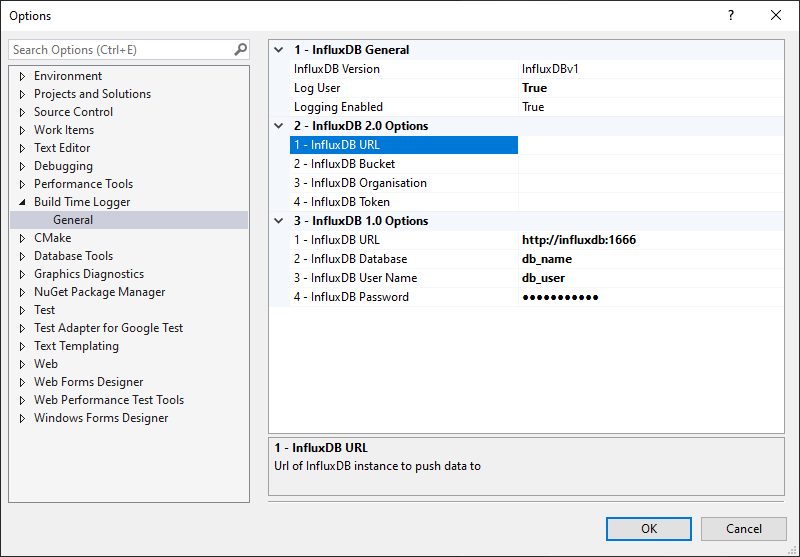Collapse the Build Time Logger node arrow
800x557 pixels.
pos(22,202)
